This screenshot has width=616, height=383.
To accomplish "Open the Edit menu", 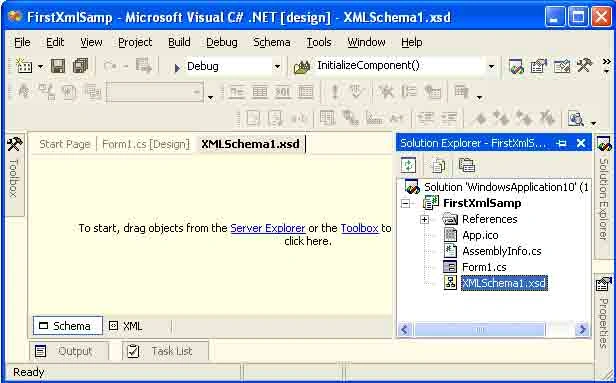I will 55,42.
